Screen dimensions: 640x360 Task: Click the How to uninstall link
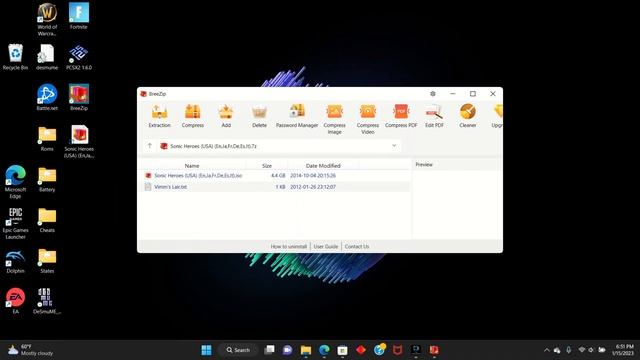pos(289,247)
